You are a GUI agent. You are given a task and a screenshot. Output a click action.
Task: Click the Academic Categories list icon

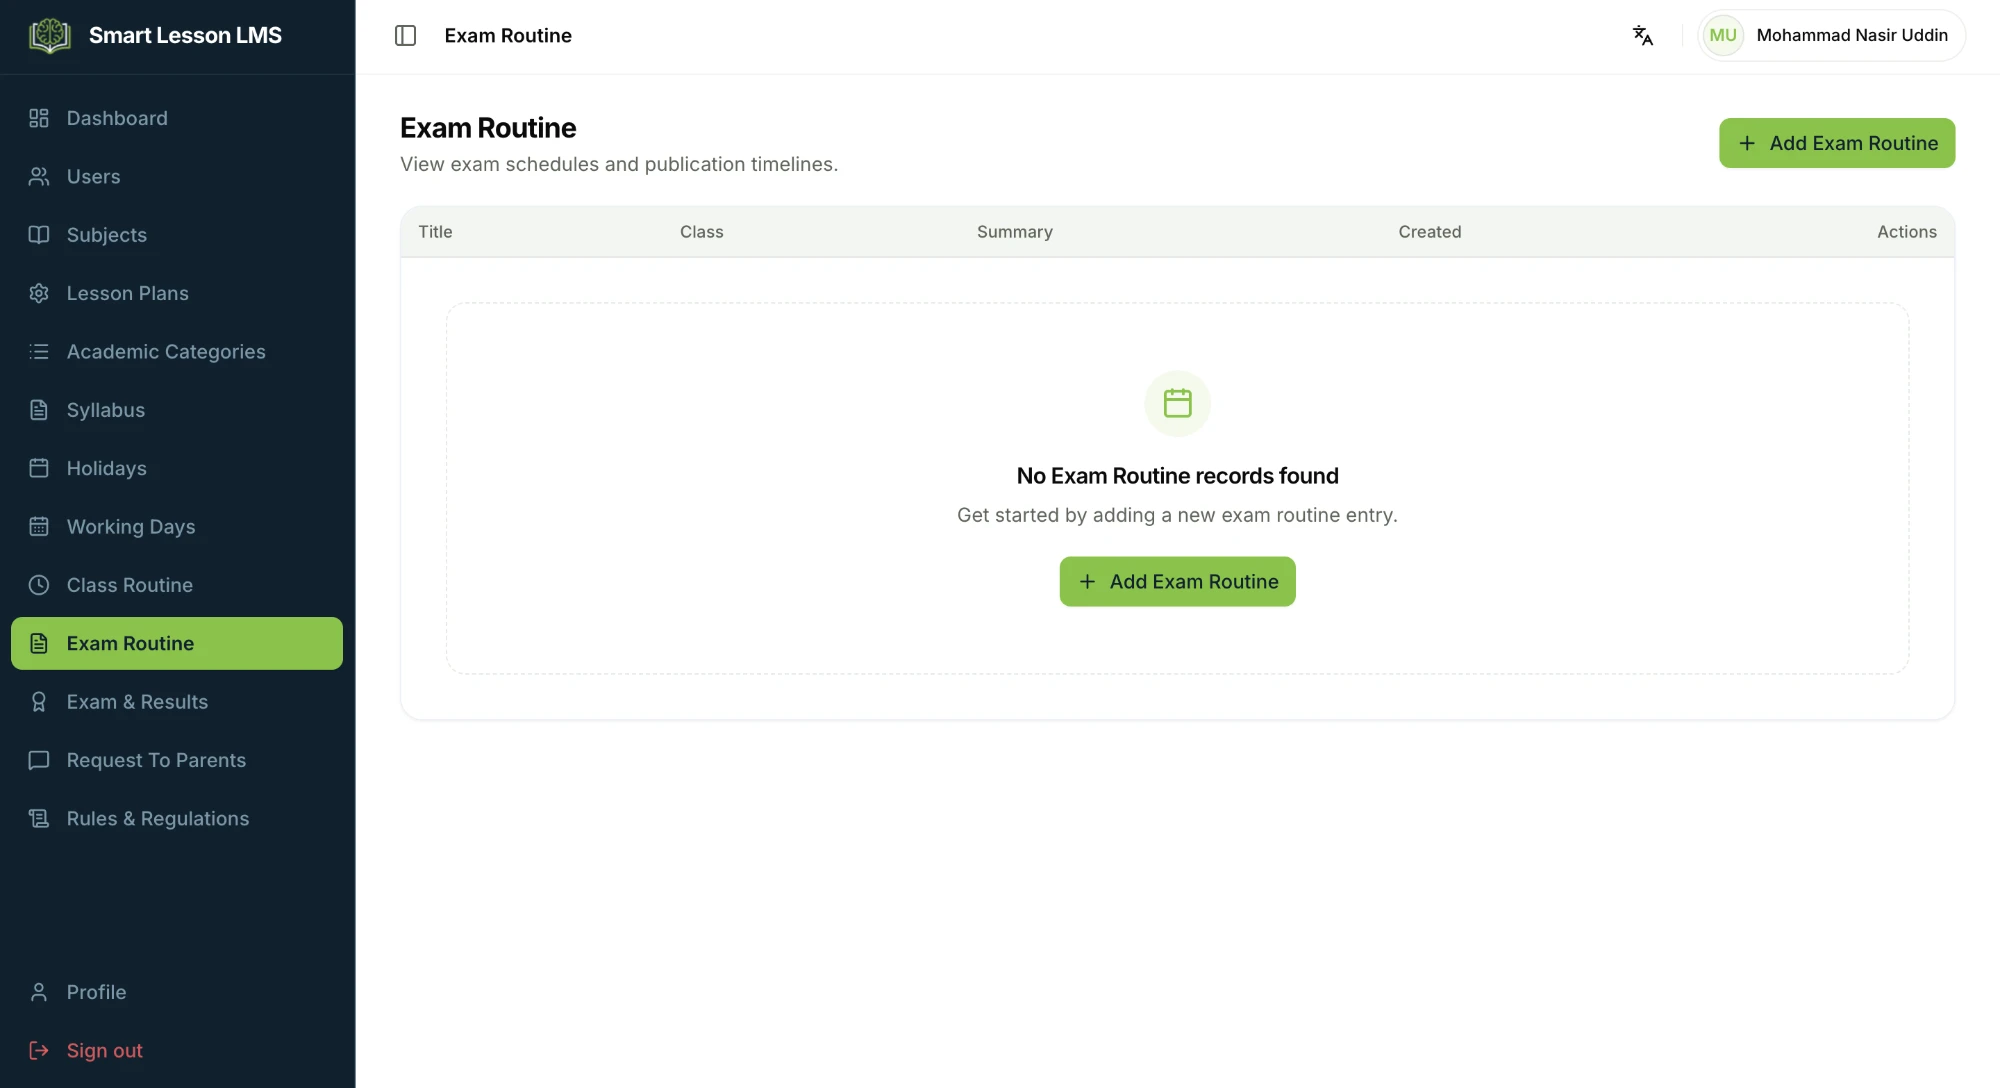coord(39,352)
